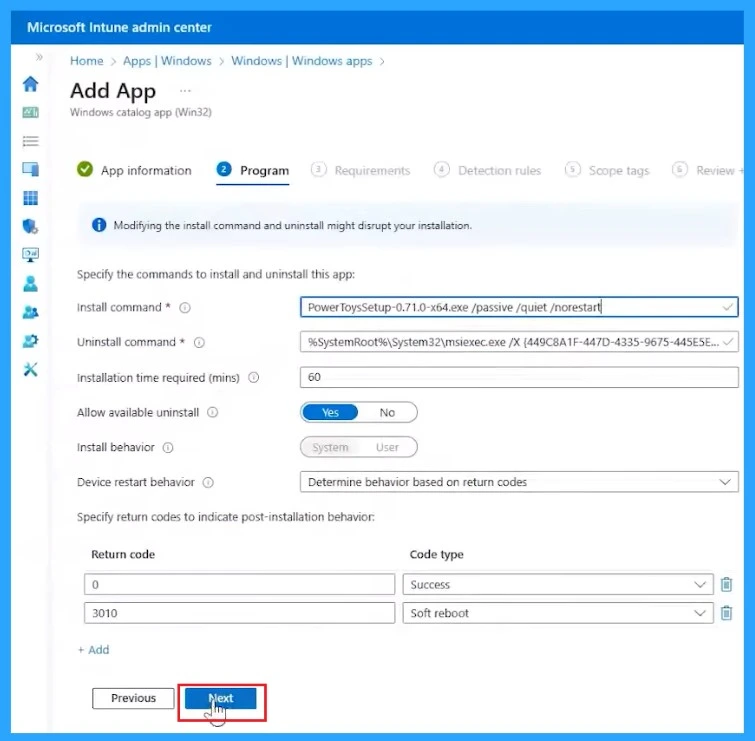Open Dashboard icon in sidebar
755x741 pixels.
click(30, 112)
